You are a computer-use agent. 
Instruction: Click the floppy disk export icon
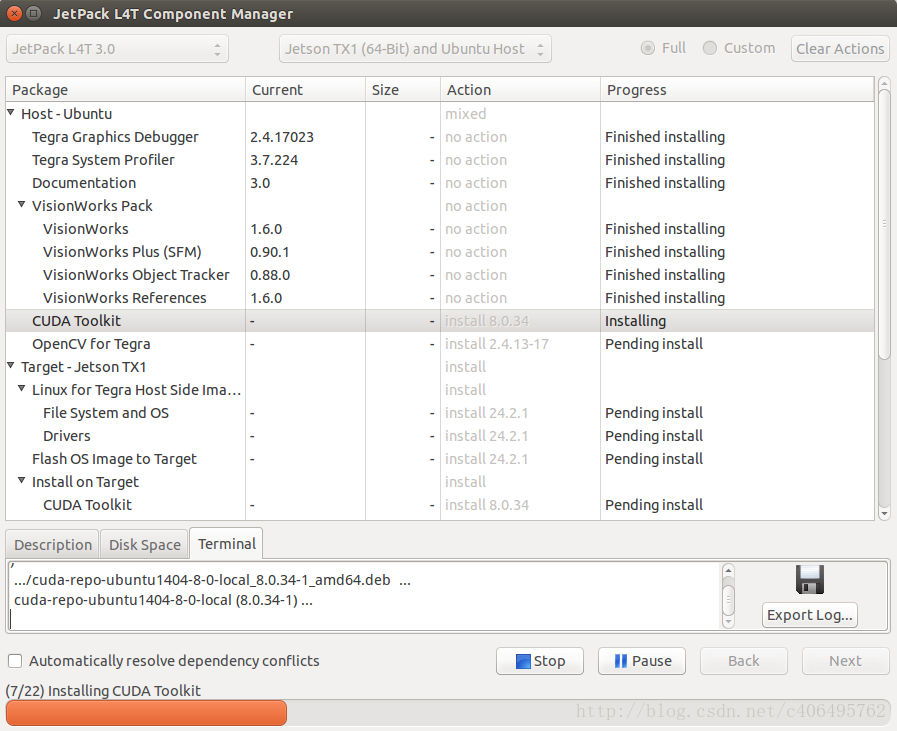pyautogui.click(x=809, y=579)
